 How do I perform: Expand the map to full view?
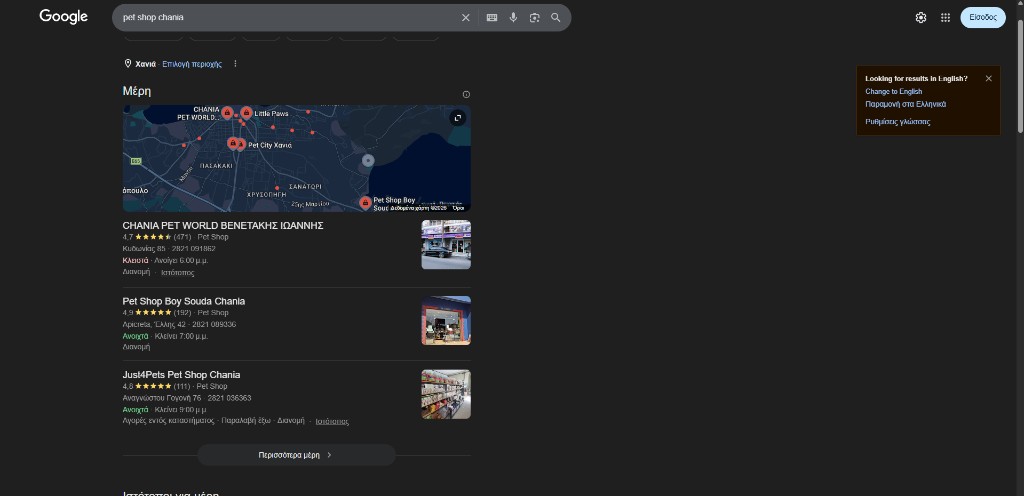point(458,117)
